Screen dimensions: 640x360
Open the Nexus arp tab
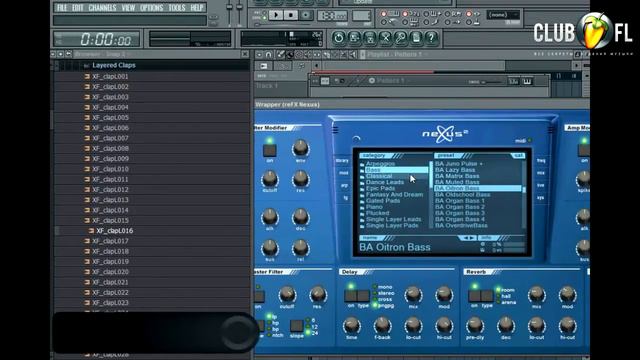(x=344, y=185)
